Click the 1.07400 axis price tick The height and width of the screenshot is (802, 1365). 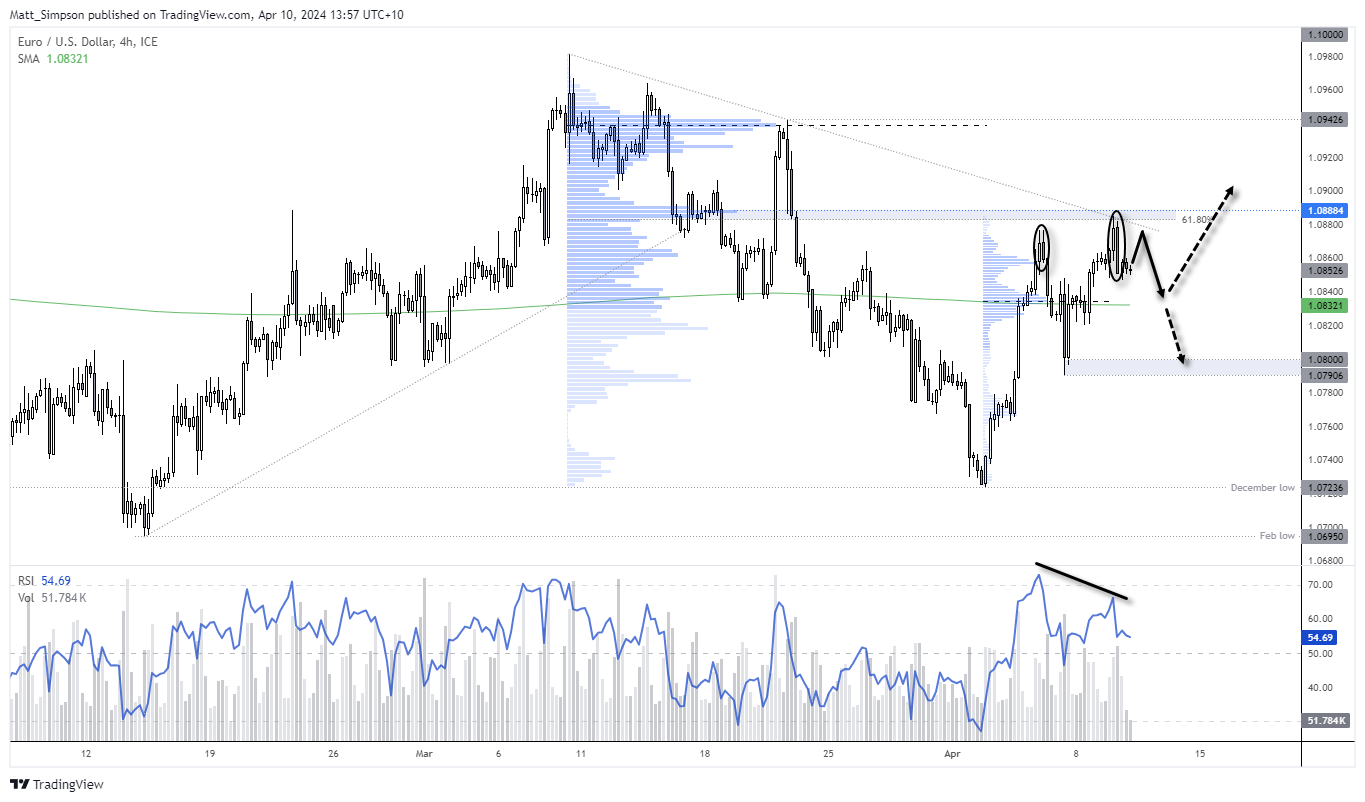pos(1325,459)
